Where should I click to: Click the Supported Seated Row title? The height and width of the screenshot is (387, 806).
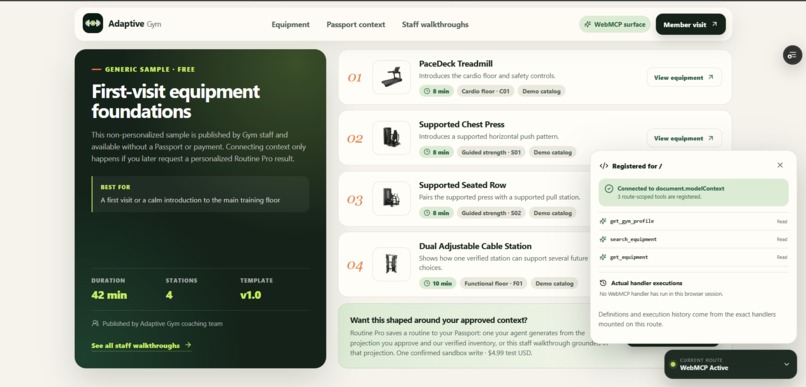pyautogui.click(x=463, y=185)
